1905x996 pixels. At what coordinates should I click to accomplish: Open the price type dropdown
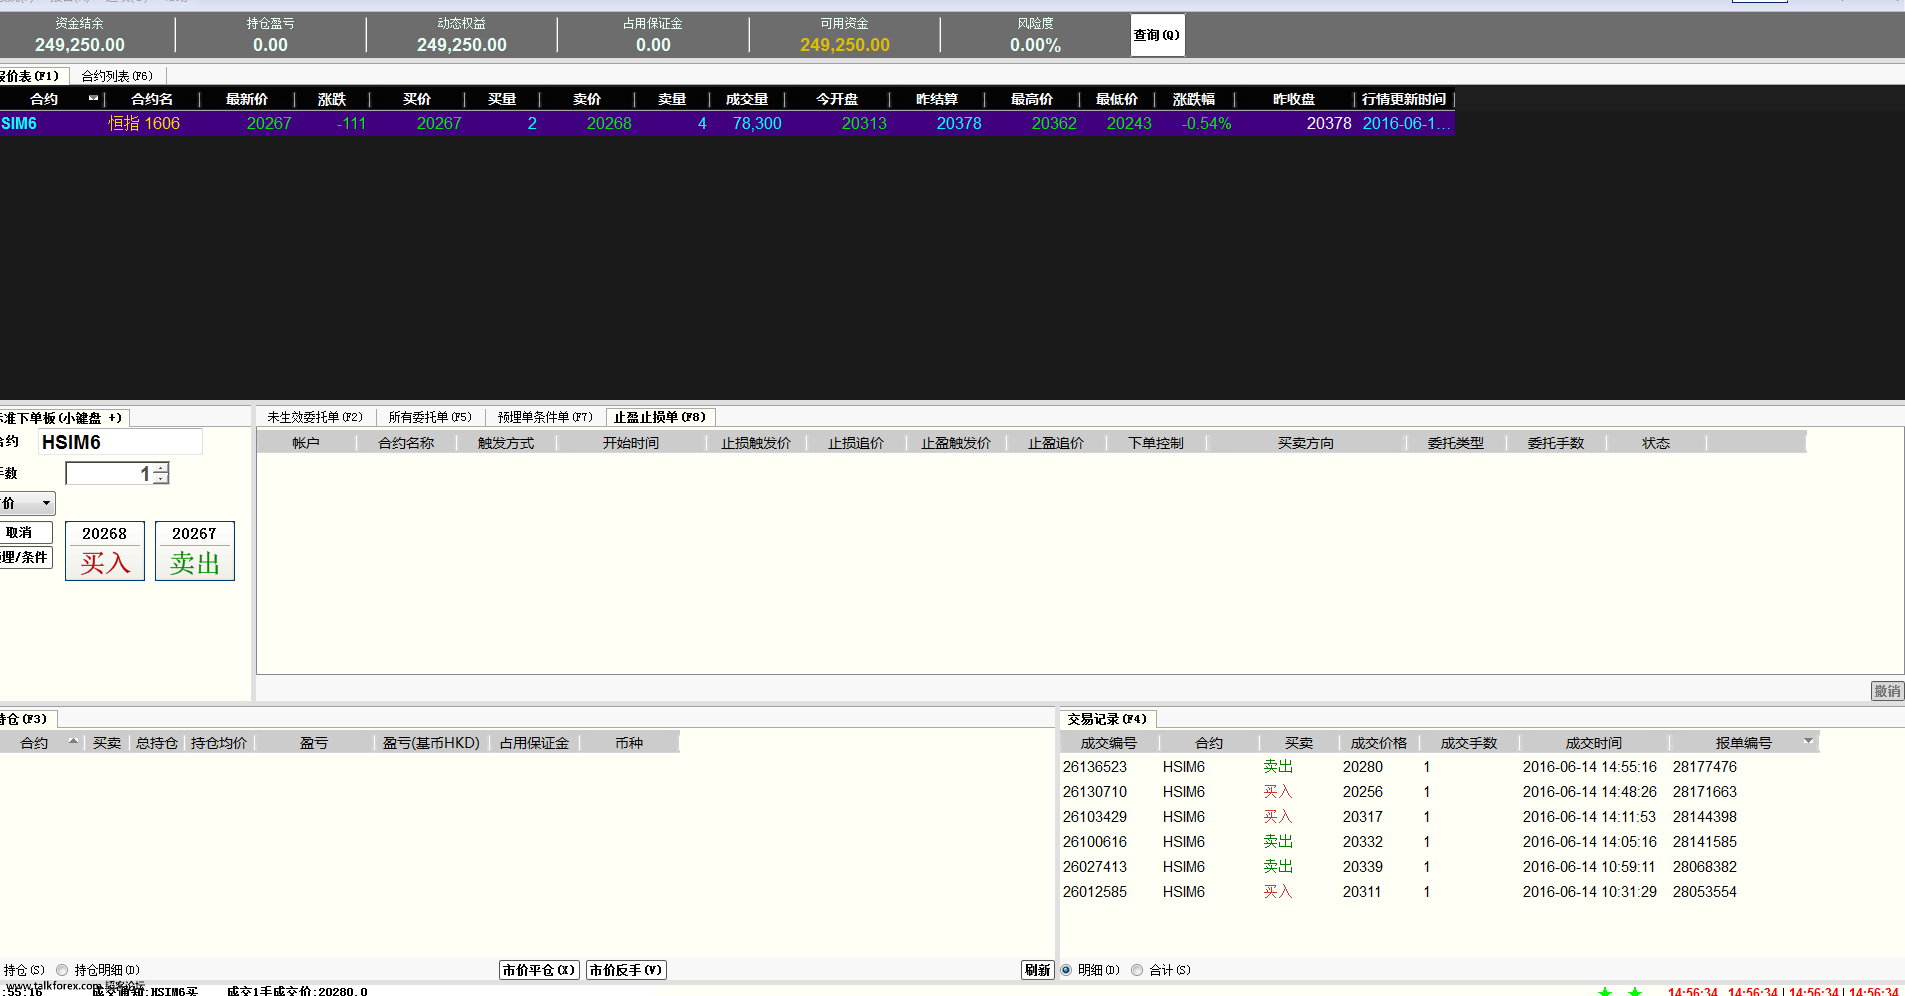point(46,503)
